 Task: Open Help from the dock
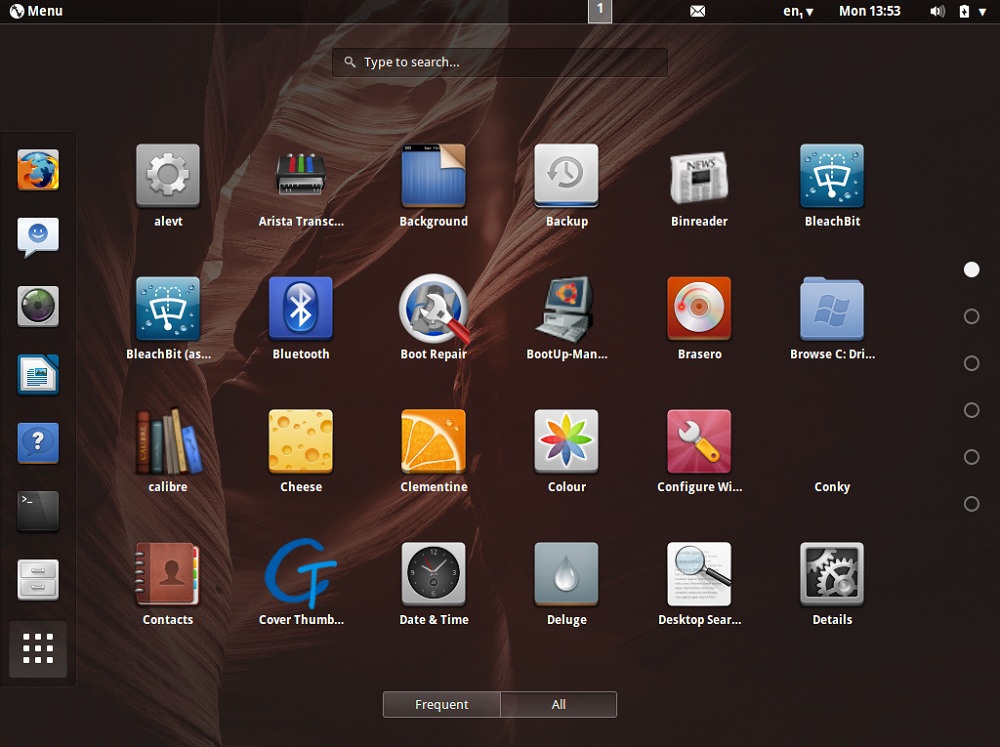(x=38, y=443)
